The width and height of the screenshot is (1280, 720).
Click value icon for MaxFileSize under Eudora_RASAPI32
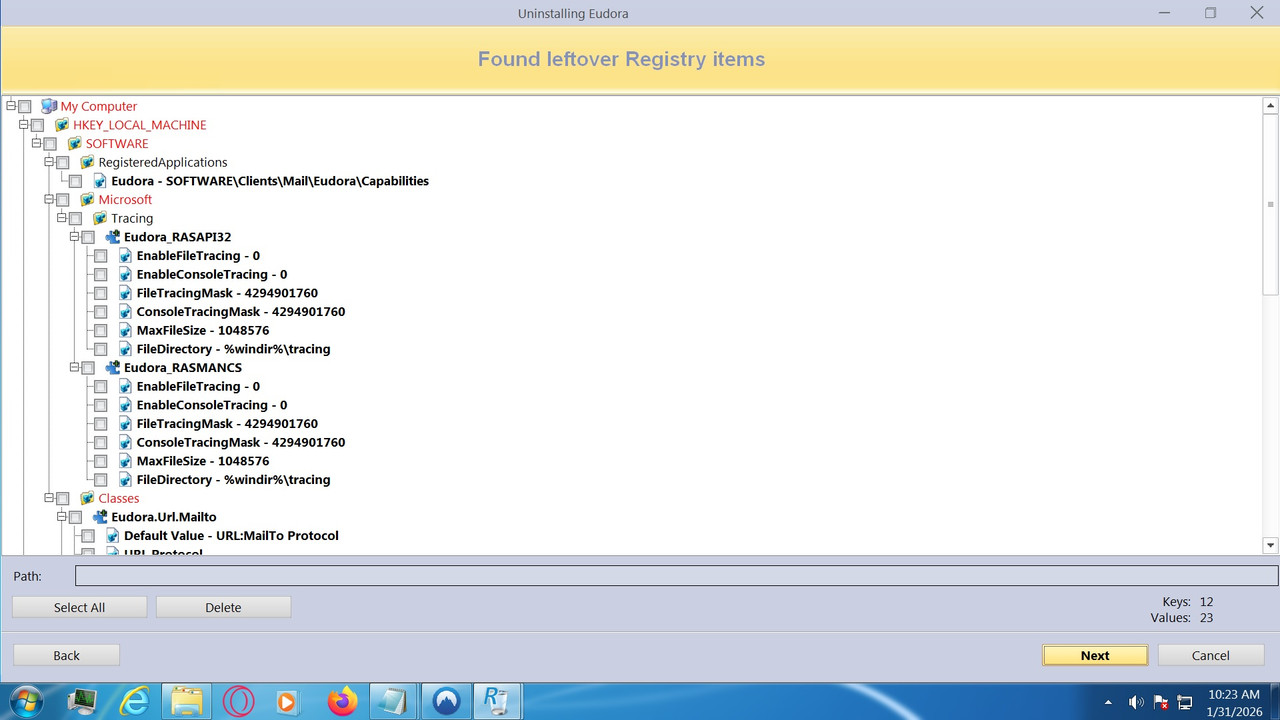125,330
